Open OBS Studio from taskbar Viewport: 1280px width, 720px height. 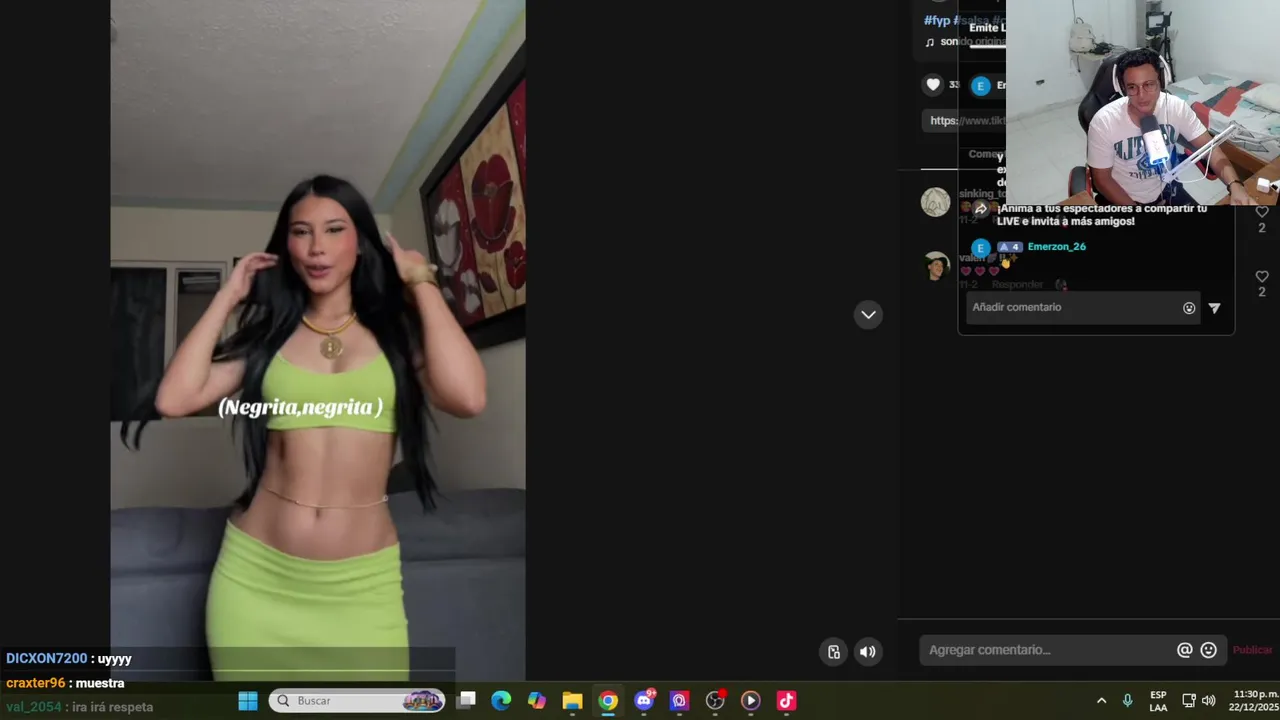[x=715, y=701]
